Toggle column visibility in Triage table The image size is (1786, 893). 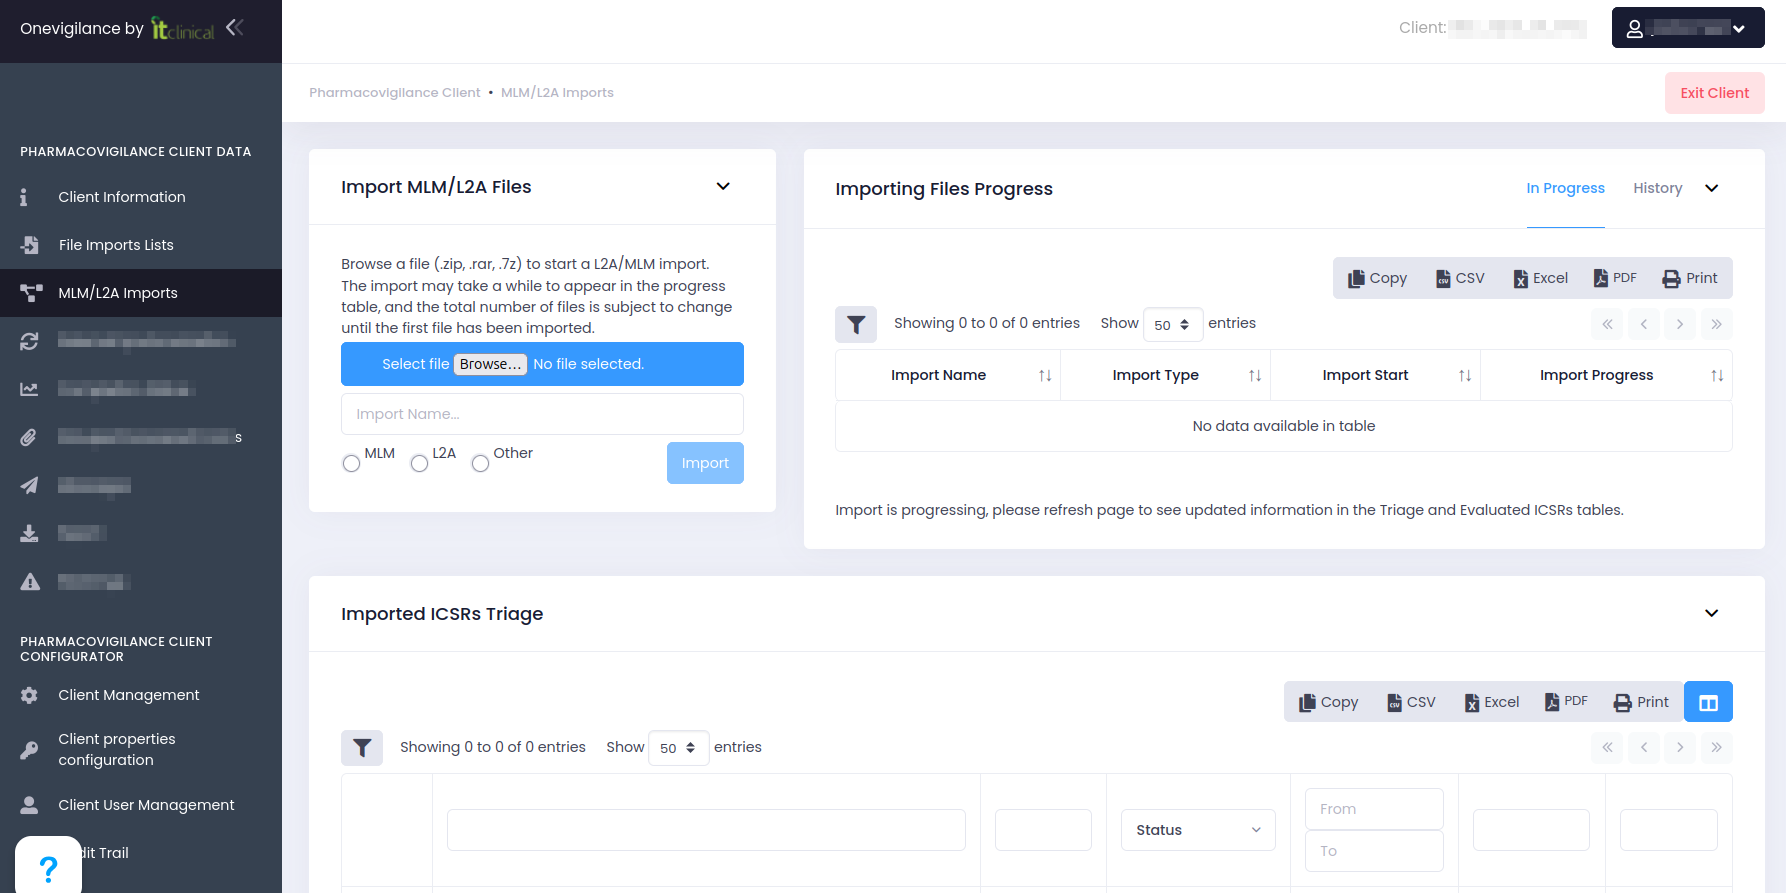(x=1708, y=702)
